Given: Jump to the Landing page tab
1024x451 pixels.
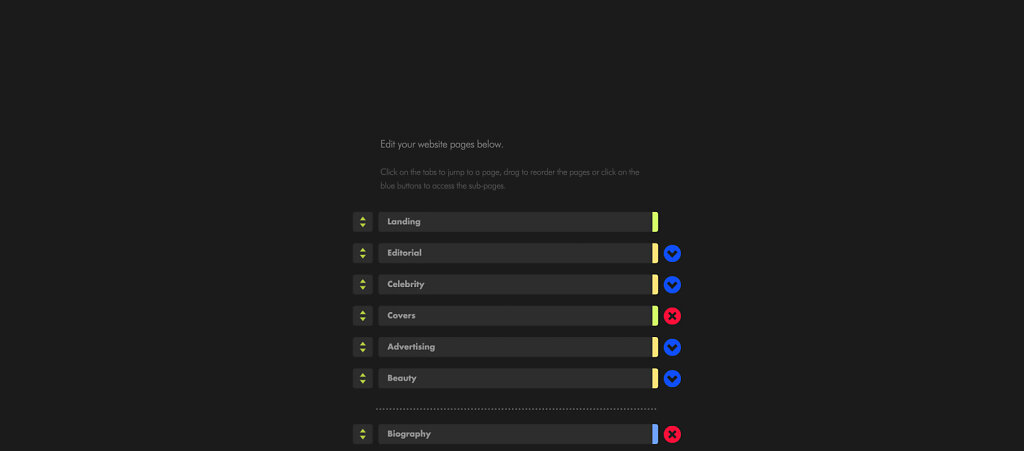Looking at the screenshot, I should click(514, 222).
